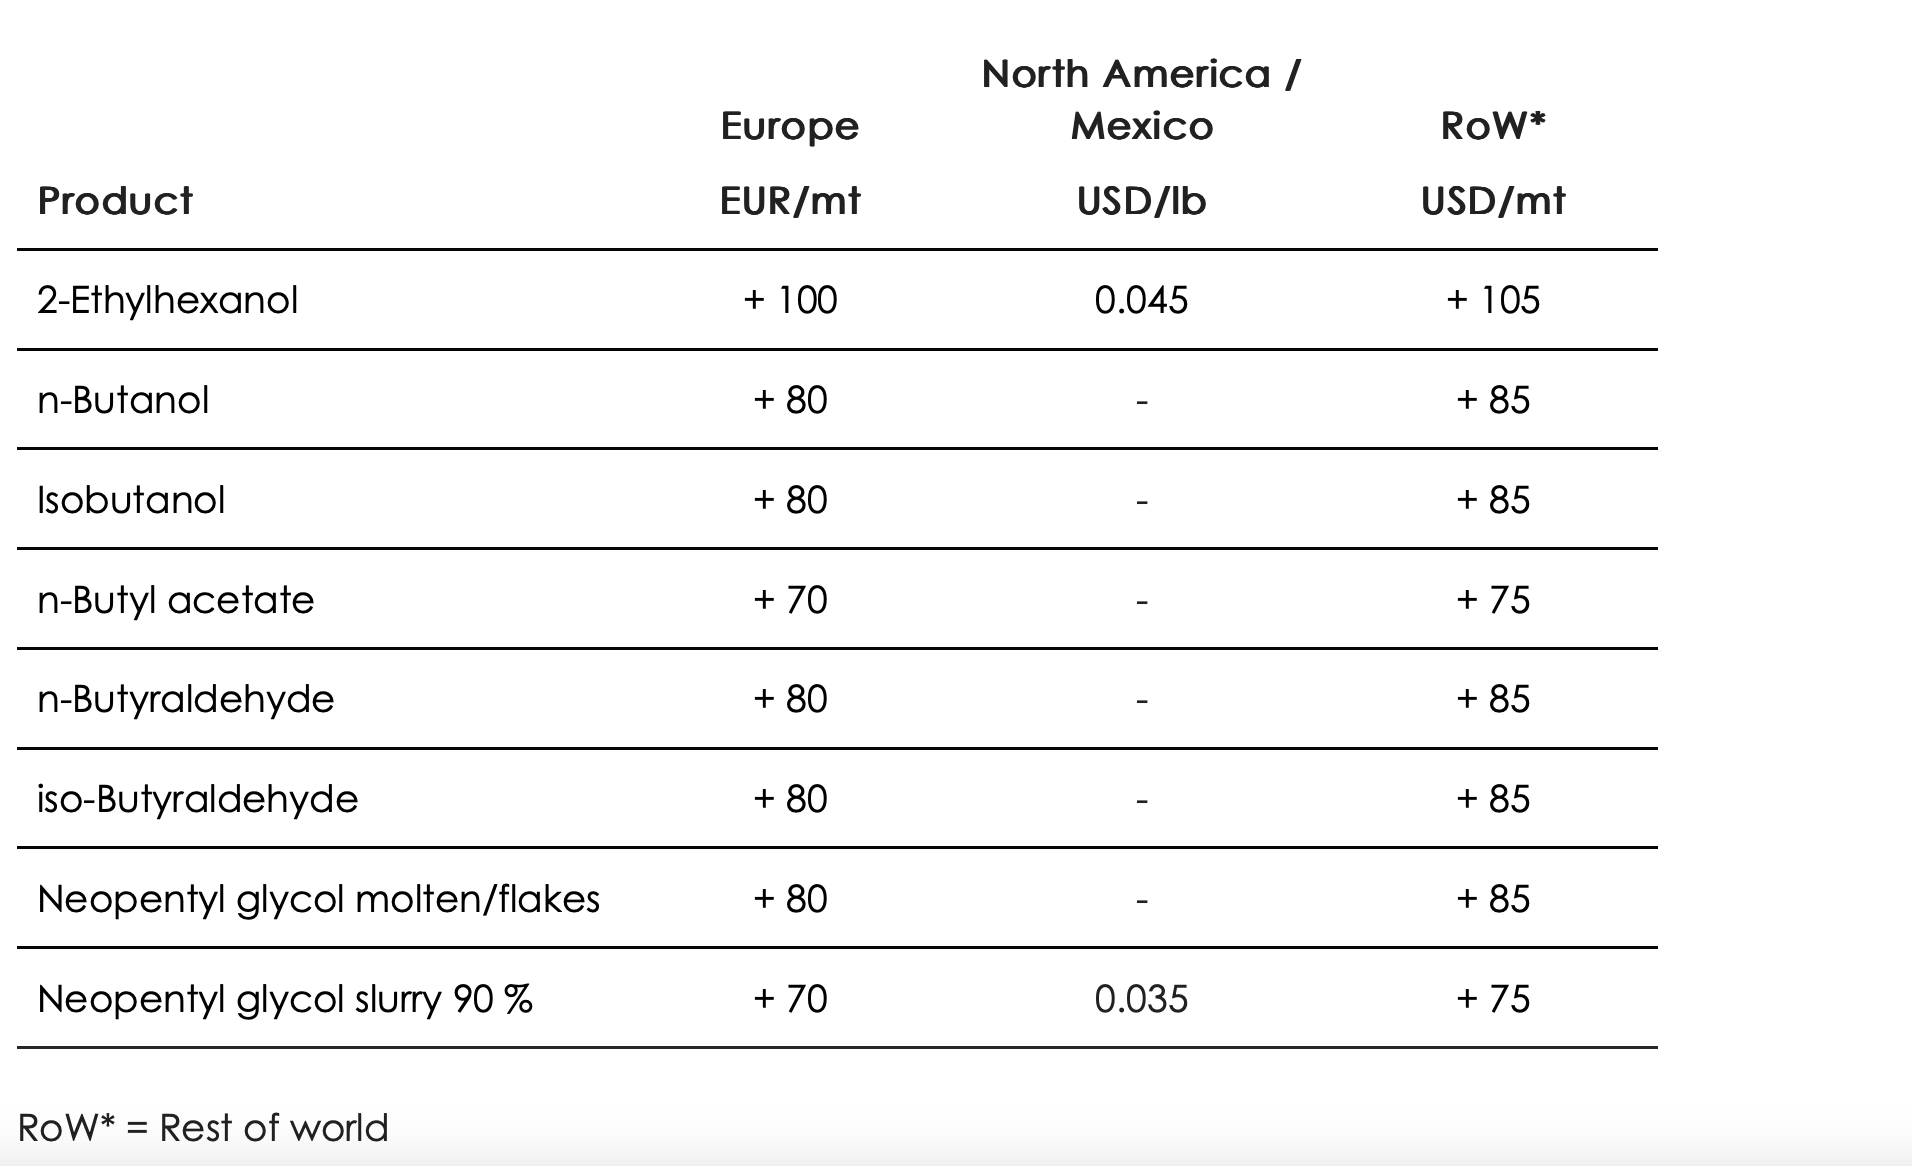Select the + 105 RoW value

1493,300
